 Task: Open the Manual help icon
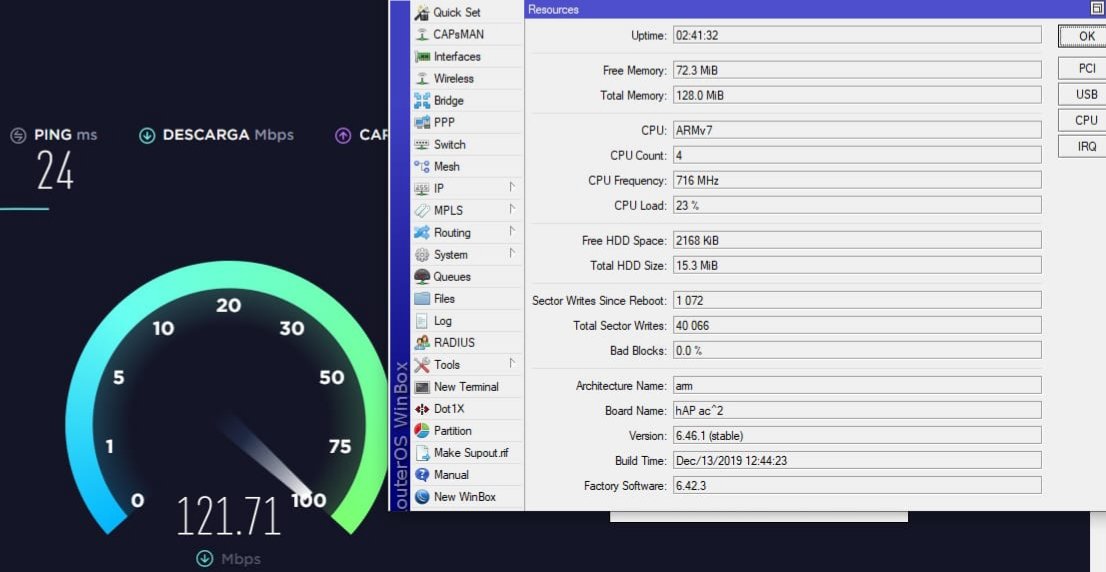click(x=422, y=475)
